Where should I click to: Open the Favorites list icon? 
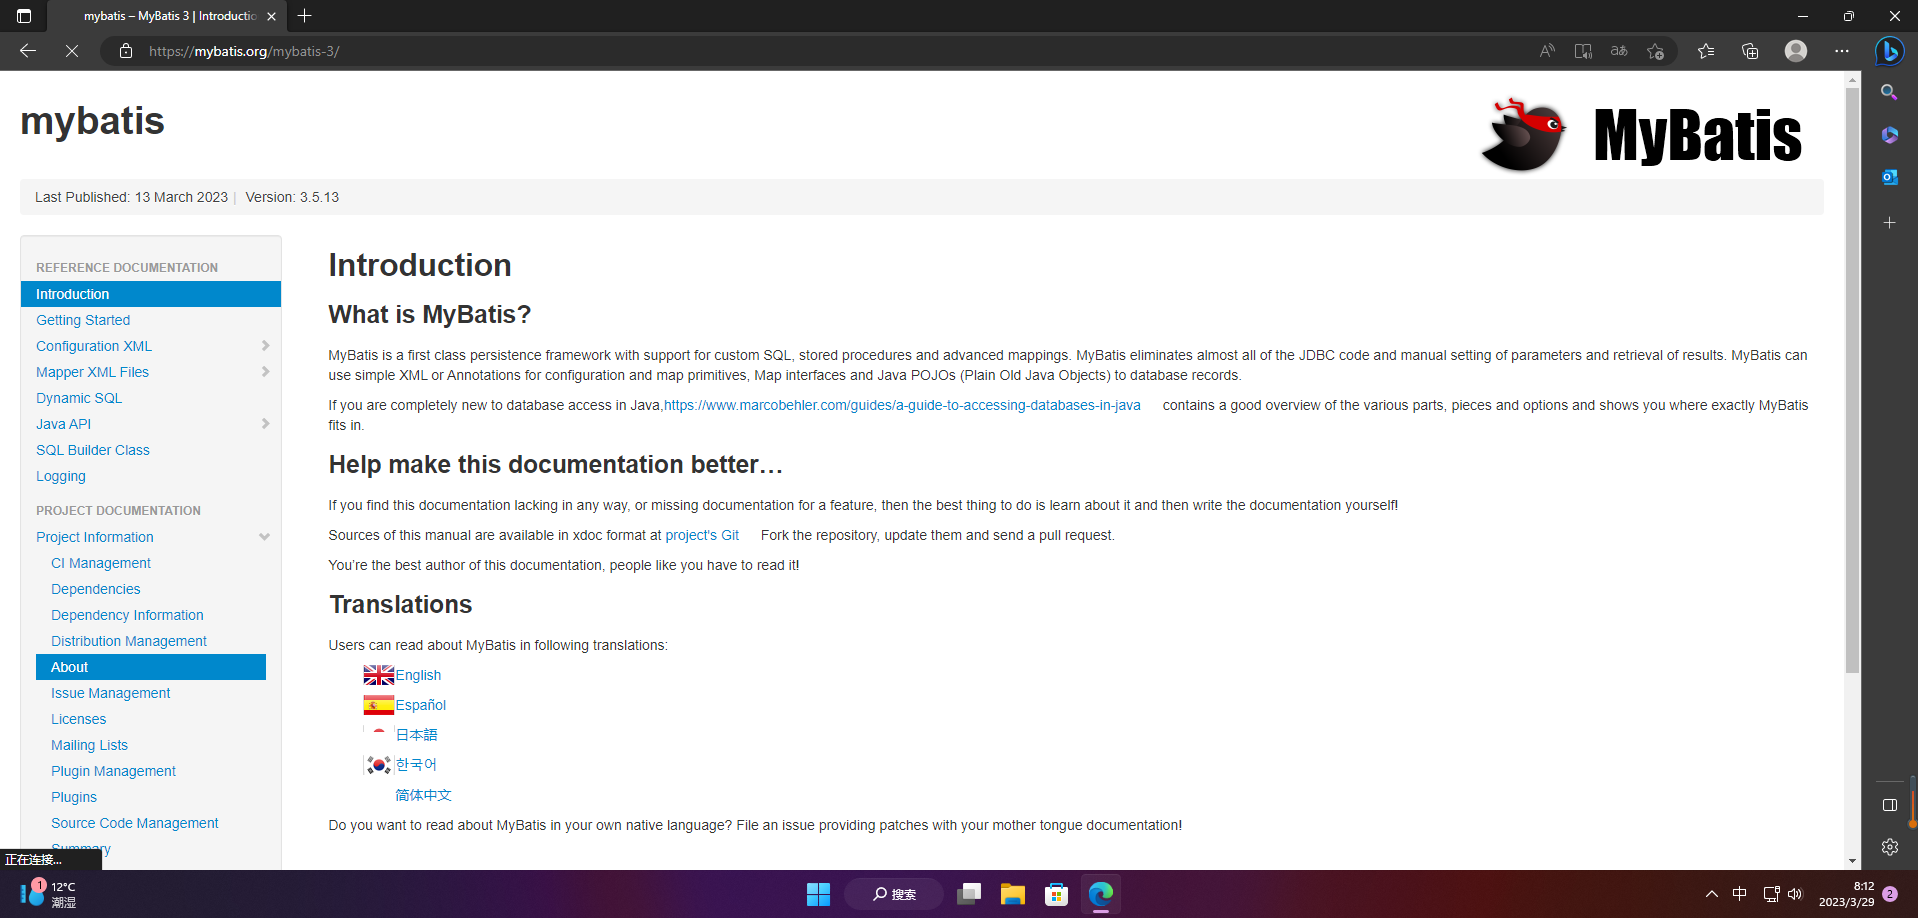coord(1706,51)
